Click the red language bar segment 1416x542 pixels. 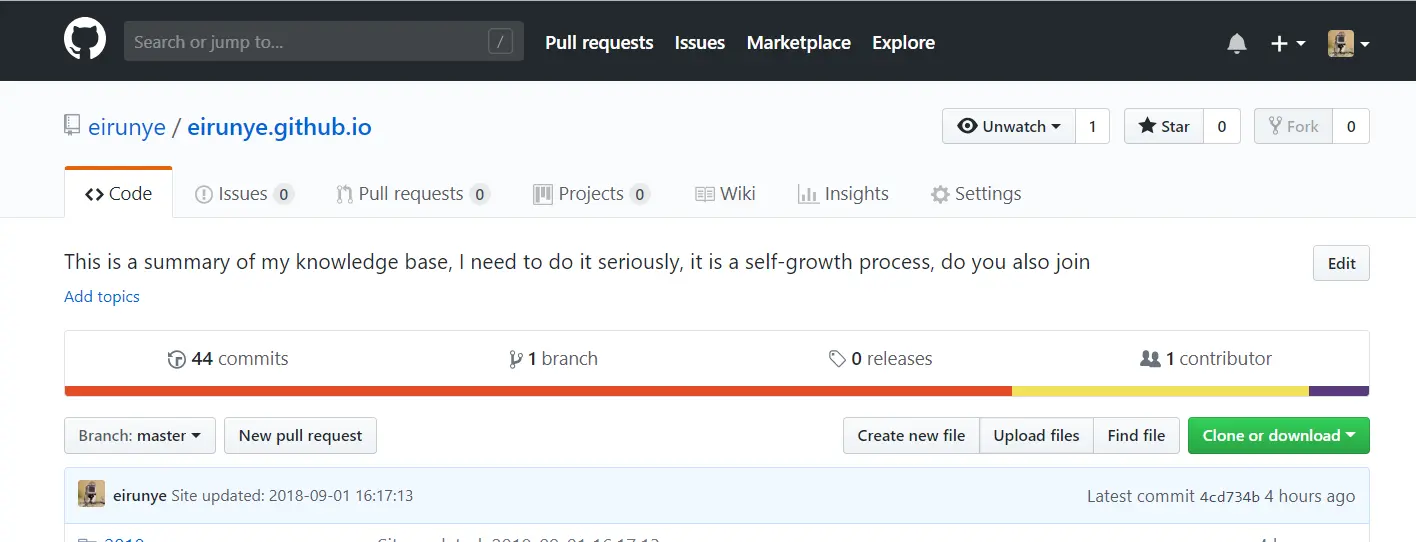(538, 391)
